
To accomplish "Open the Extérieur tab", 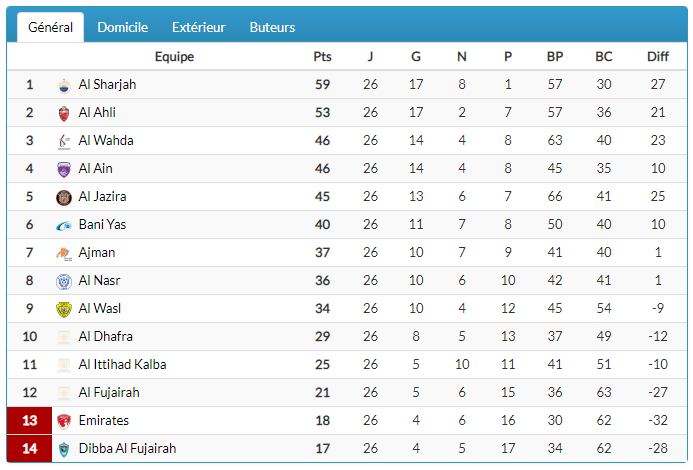I will pos(198,28).
